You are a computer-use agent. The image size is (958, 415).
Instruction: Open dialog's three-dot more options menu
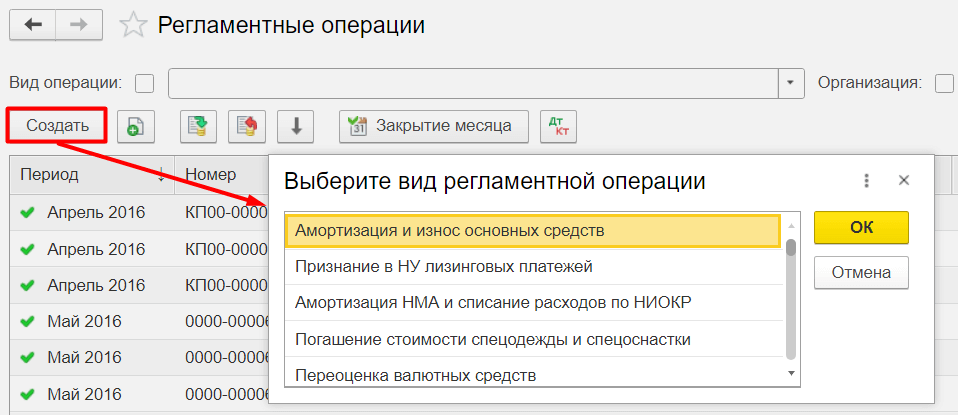point(866,181)
